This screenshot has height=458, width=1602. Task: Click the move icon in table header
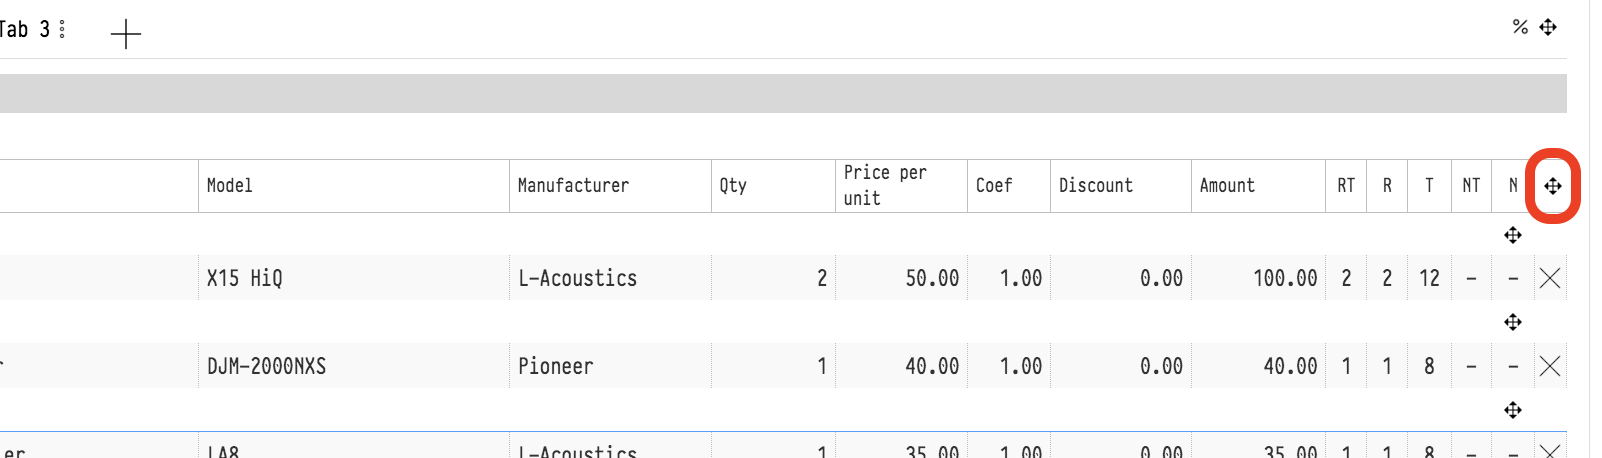pos(1553,186)
